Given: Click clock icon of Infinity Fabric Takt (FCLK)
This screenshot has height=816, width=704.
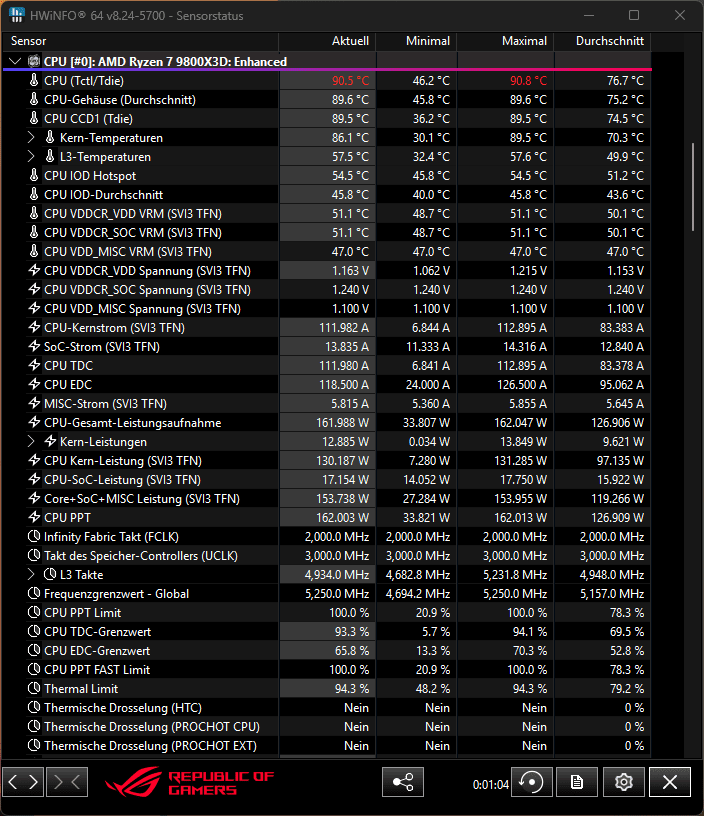Looking at the screenshot, I should point(34,536).
